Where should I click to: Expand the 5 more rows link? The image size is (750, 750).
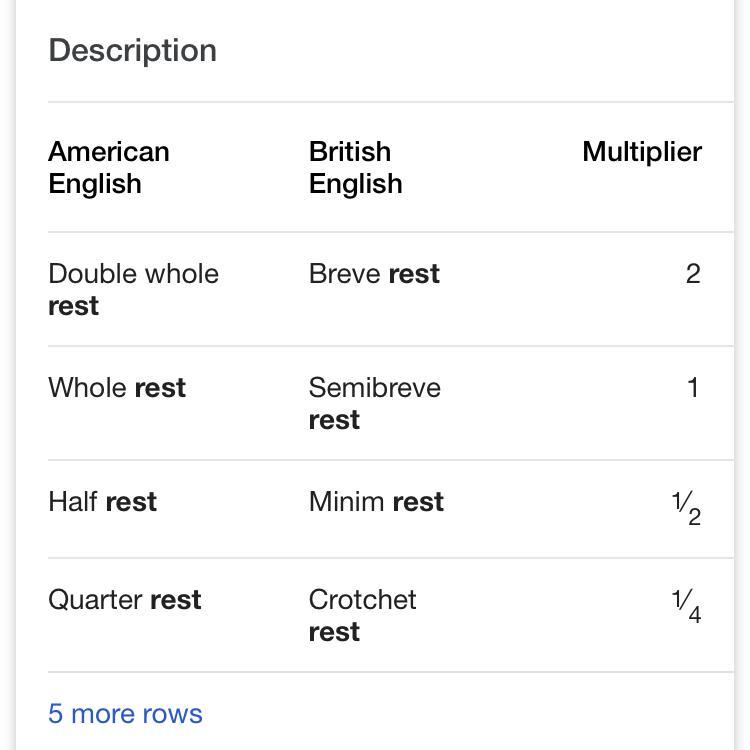click(x=125, y=714)
